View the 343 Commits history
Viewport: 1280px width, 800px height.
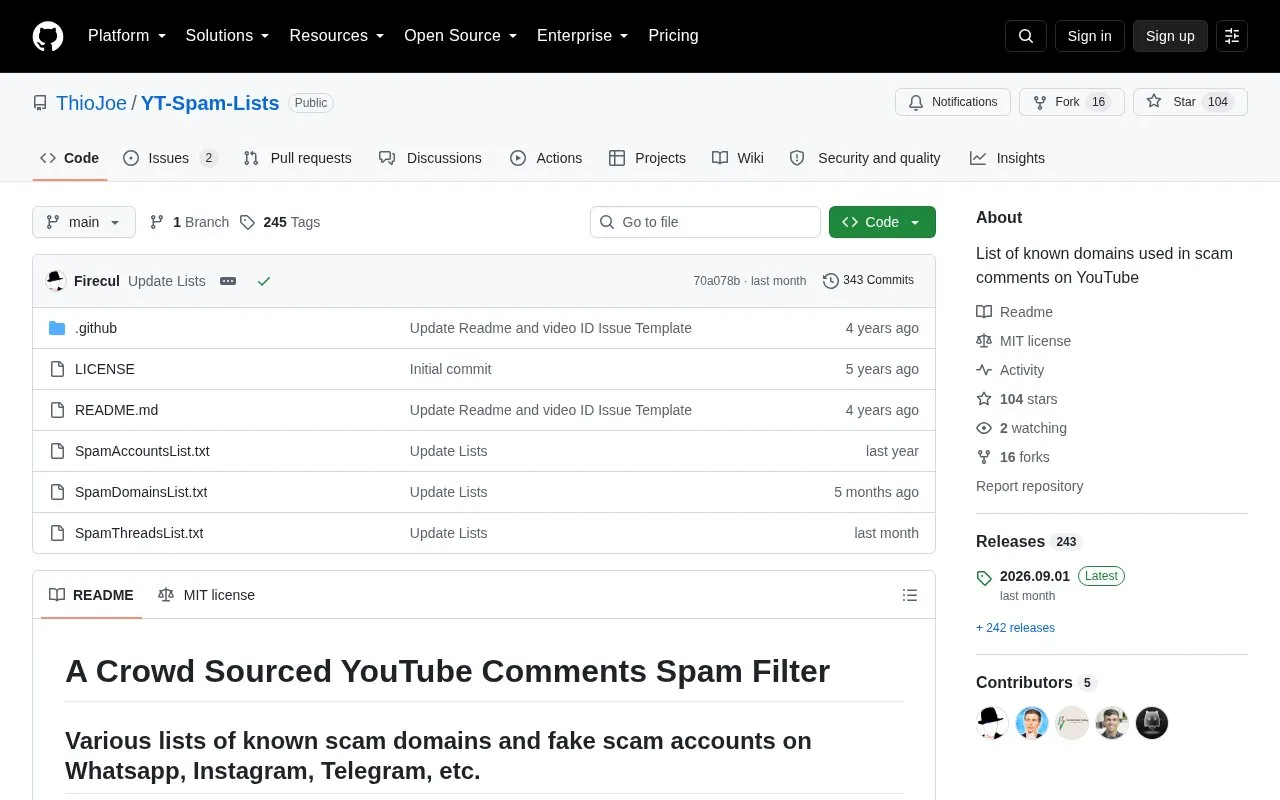coord(868,281)
